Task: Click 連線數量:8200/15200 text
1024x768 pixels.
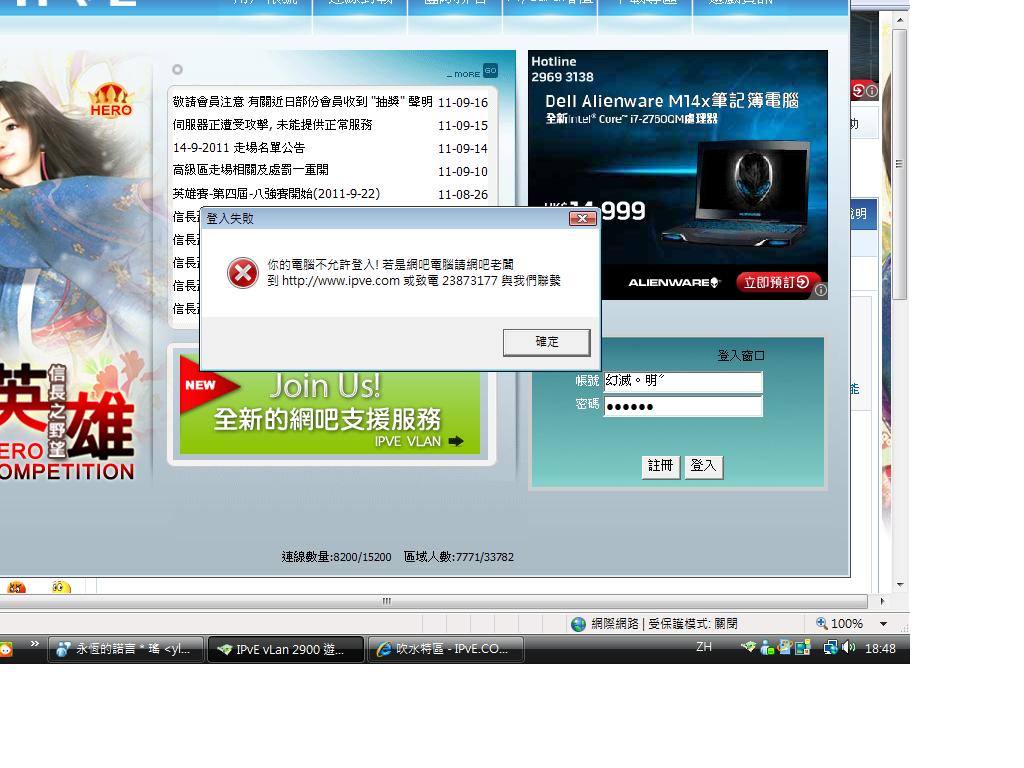Action: pyautogui.click(x=336, y=557)
